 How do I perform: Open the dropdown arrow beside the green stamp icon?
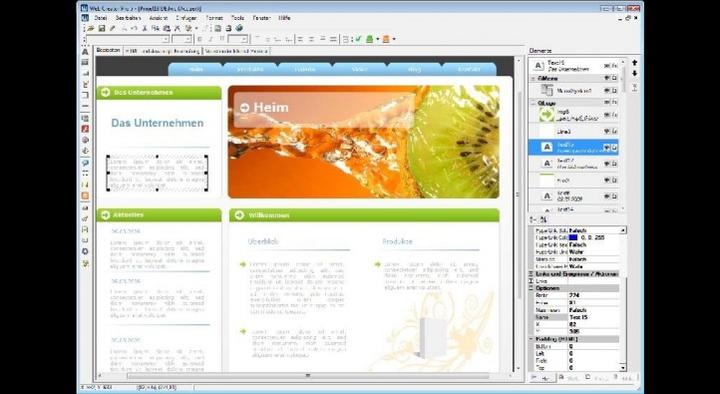[x=377, y=39]
